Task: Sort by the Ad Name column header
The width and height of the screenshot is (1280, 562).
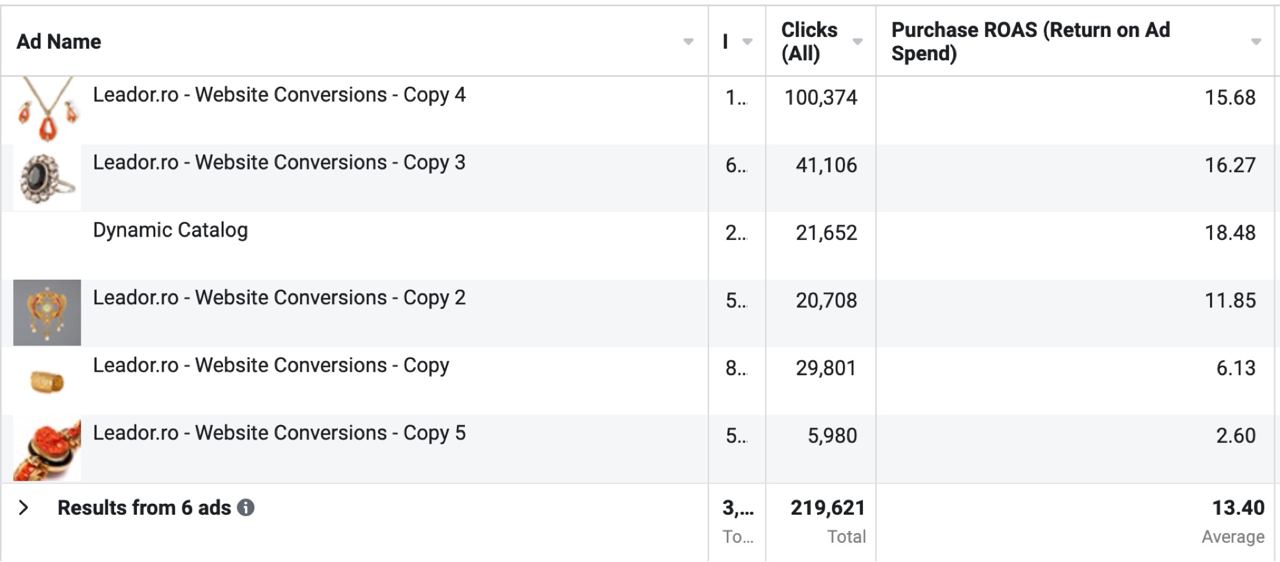Action: click(x=59, y=42)
